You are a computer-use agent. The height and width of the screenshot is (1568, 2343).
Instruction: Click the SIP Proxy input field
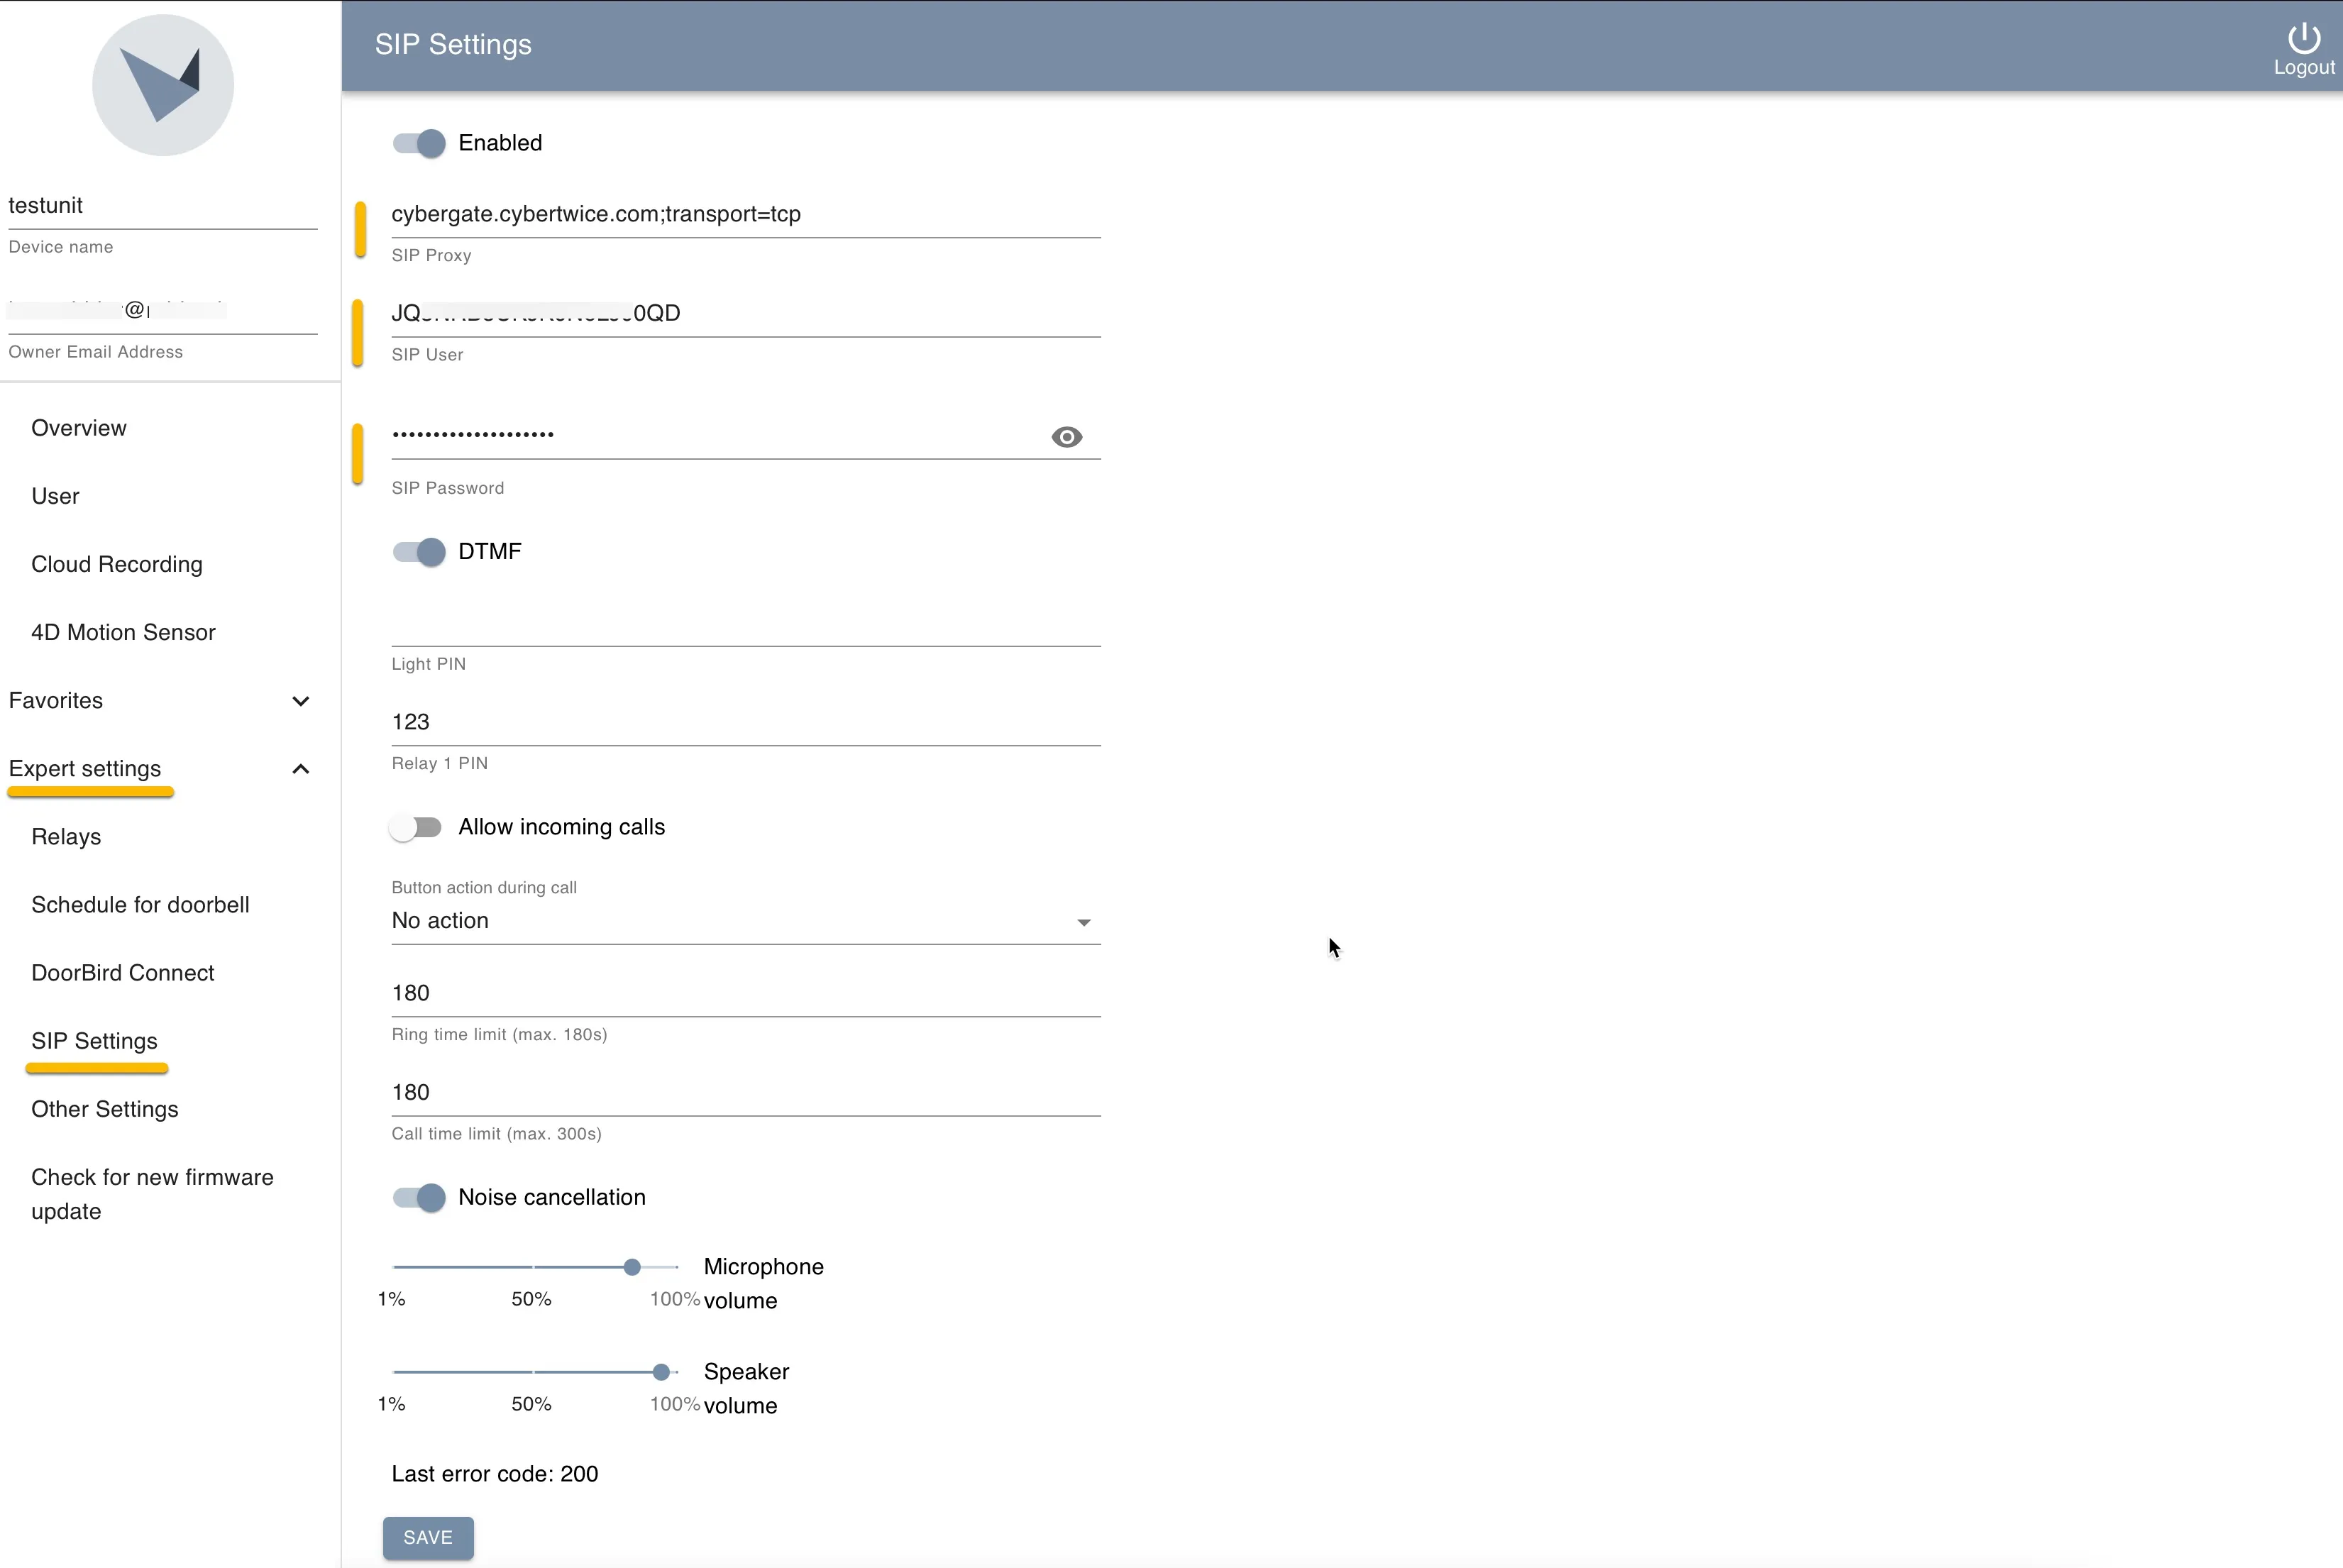[x=746, y=214]
